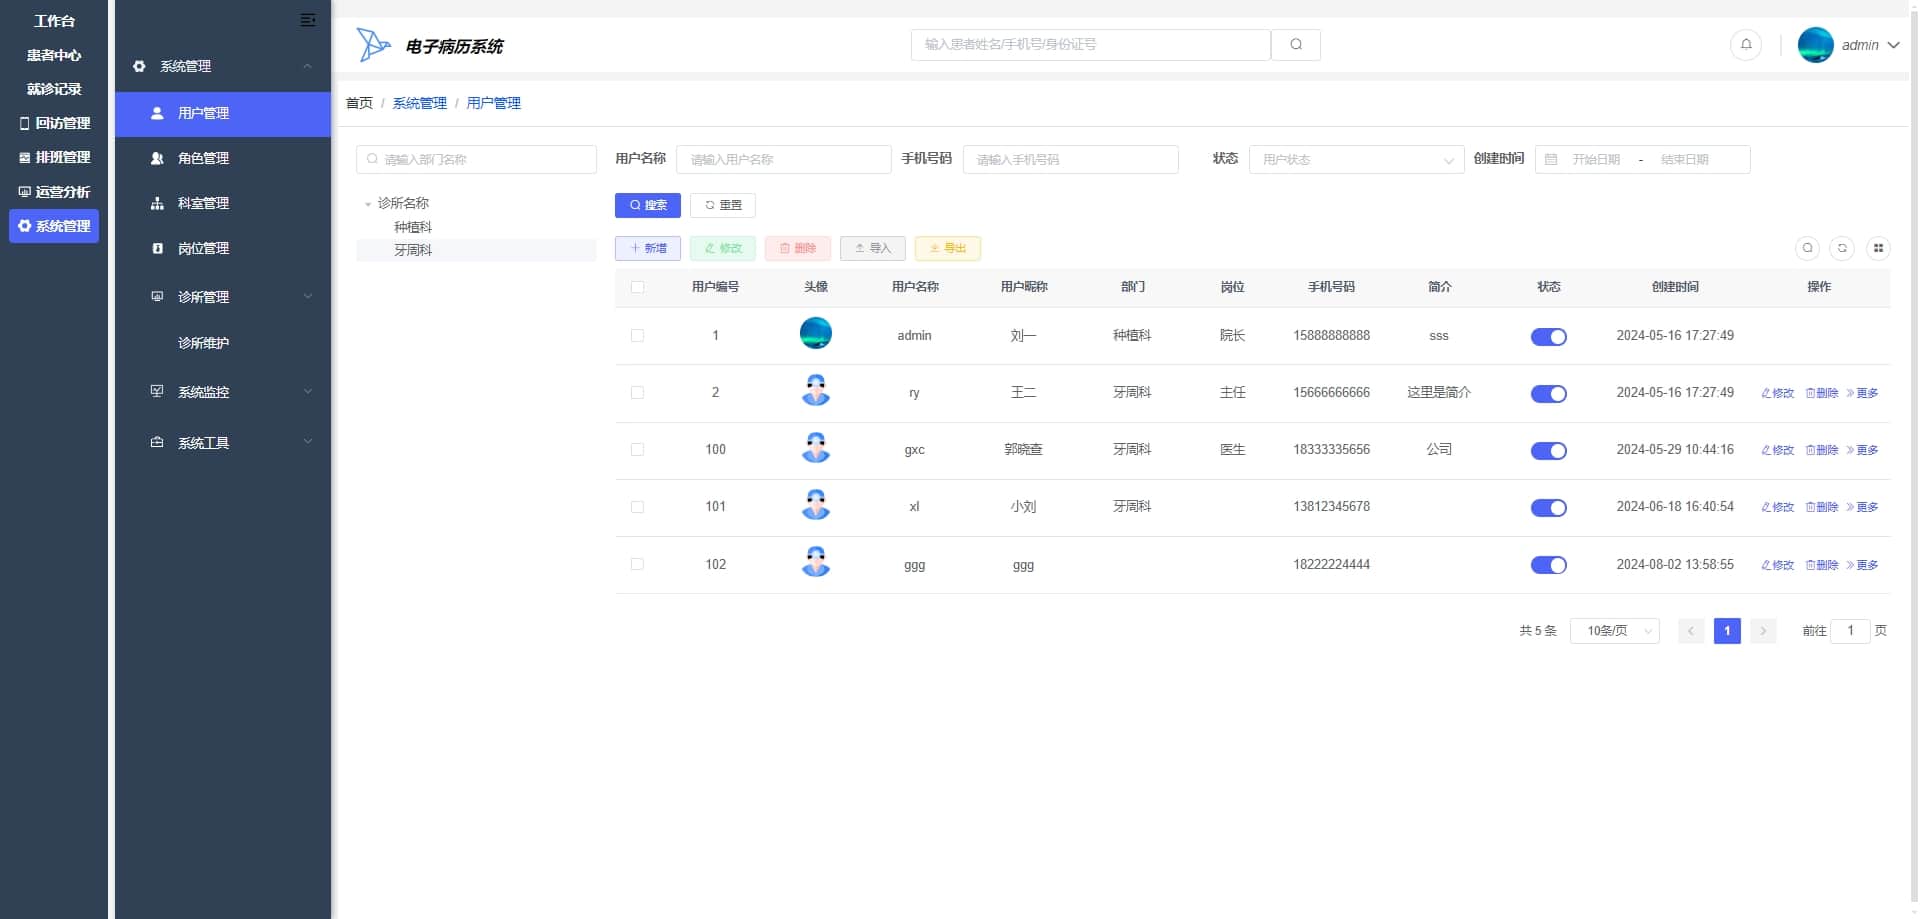Open 运营分析 in left navigation

(x=54, y=192)
